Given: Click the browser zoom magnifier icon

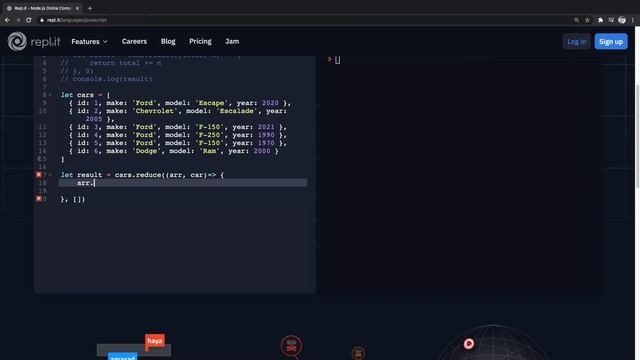Looking at the screenshot, I should click(x=576, y=20).
